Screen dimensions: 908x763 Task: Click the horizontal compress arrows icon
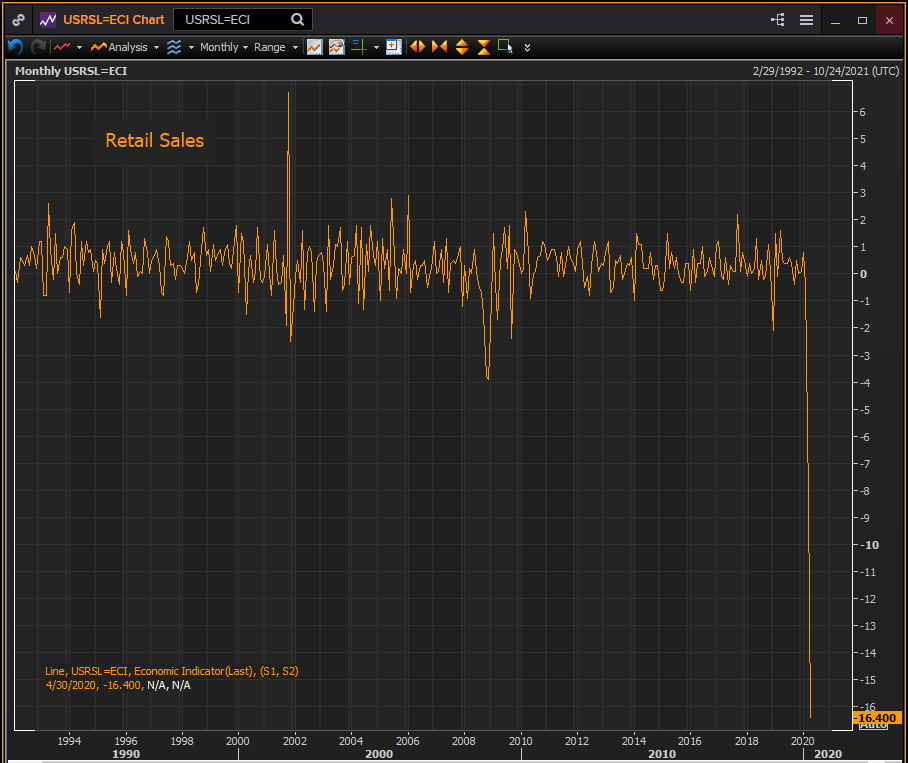pyautogui.click(x=439, y=47)
